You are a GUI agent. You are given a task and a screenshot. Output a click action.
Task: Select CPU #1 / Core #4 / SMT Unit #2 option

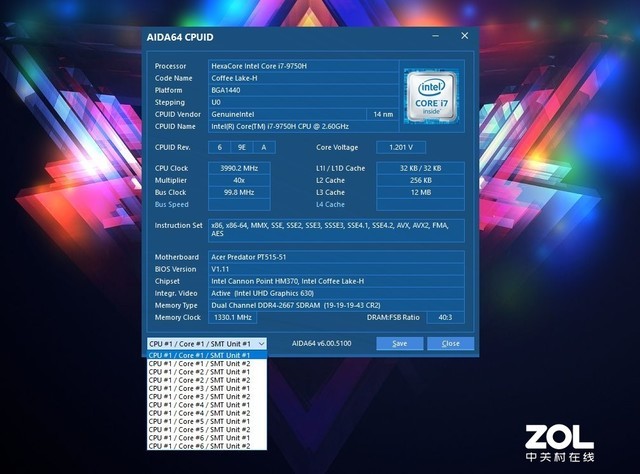click(x=207, y=413)
